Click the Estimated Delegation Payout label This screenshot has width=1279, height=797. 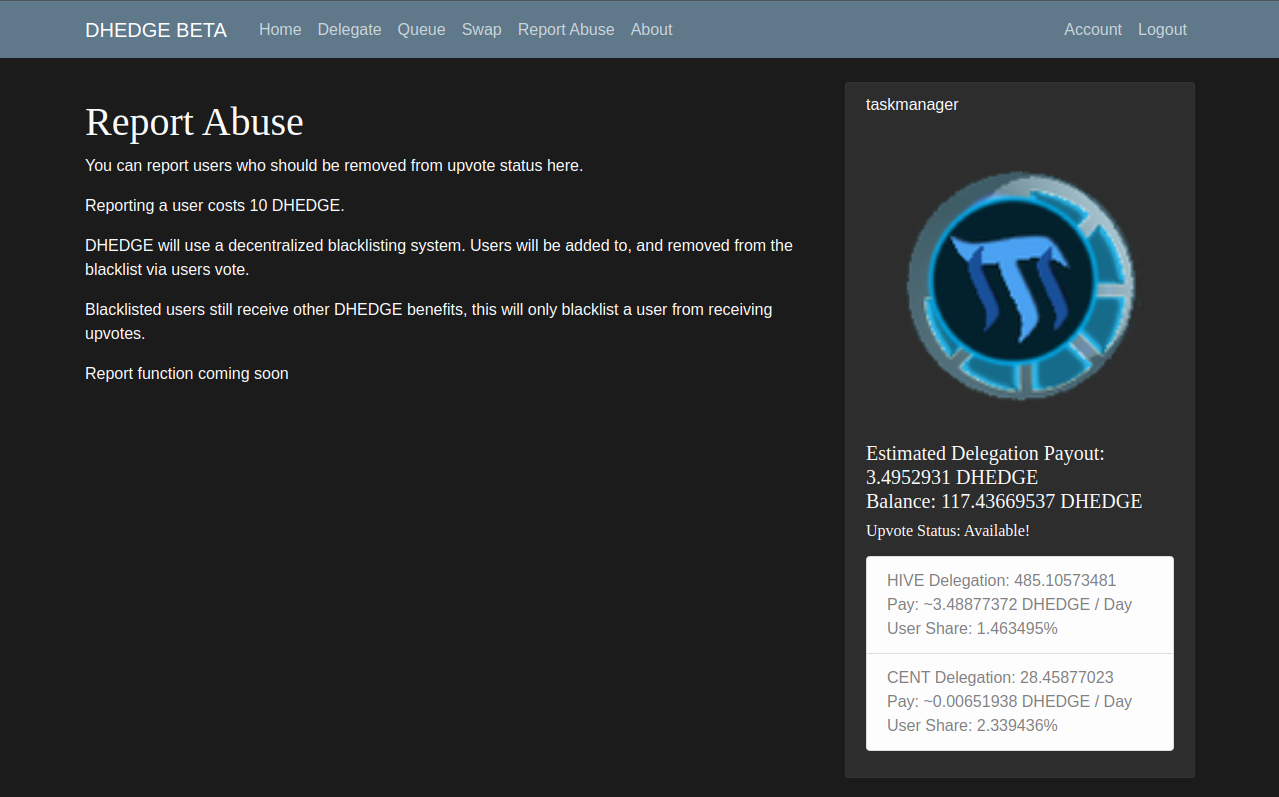click(x=985, y=453)
